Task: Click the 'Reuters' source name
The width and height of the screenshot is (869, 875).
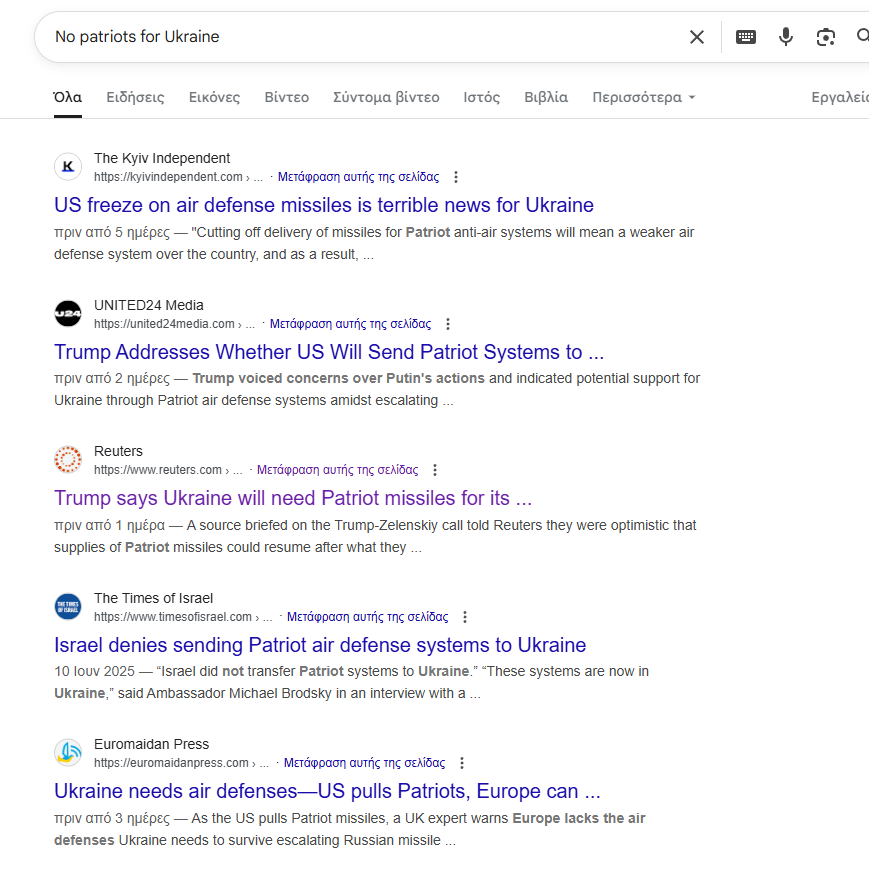Action: 118,451
